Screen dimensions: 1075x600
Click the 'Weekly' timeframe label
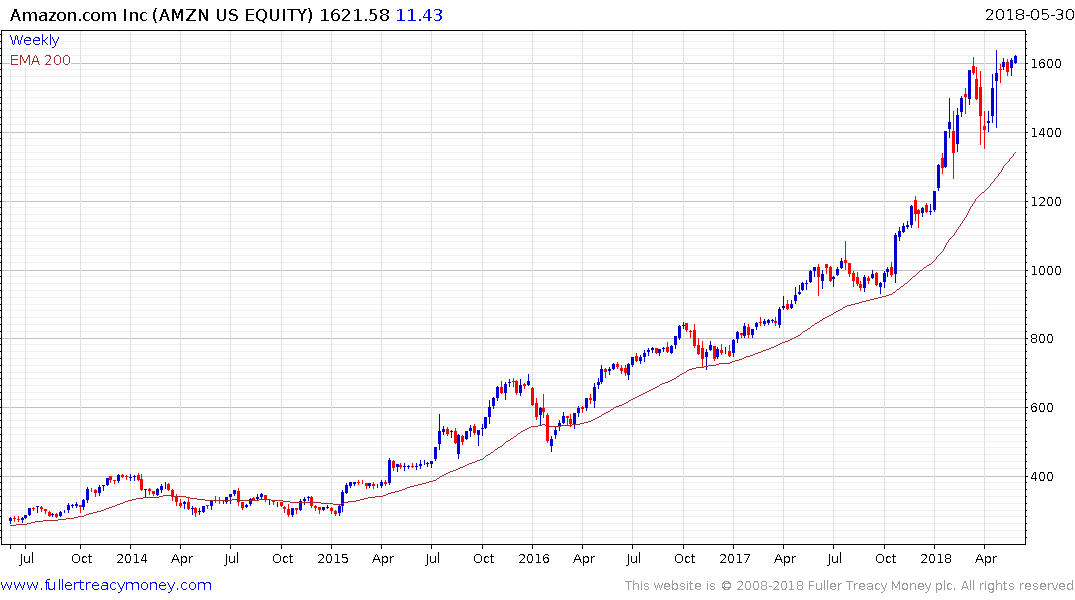pos(34,40)
